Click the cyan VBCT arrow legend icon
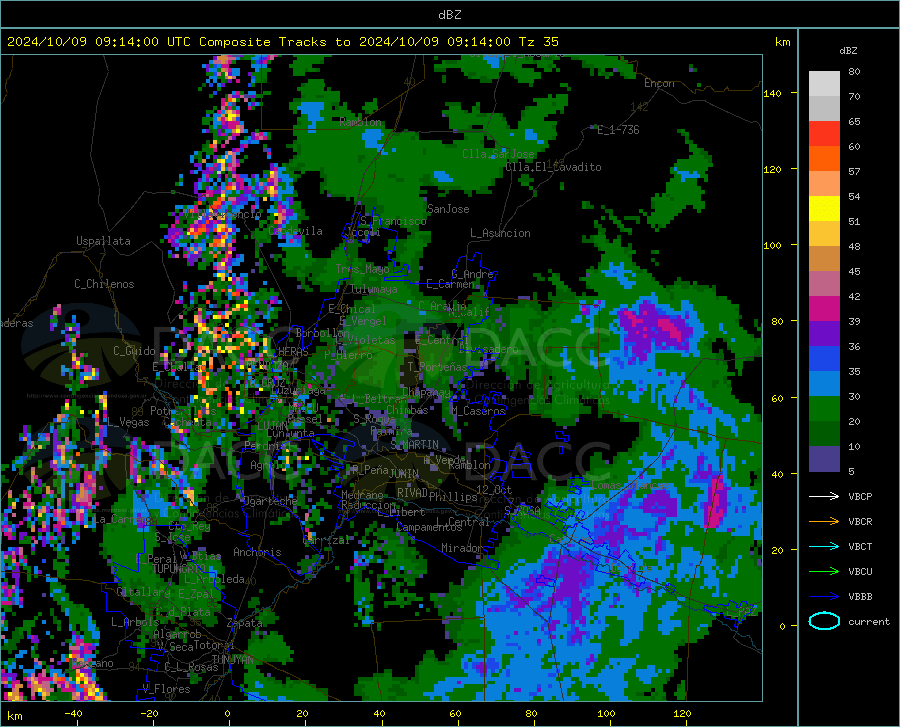The image size is (900, 727). [824, 546]
